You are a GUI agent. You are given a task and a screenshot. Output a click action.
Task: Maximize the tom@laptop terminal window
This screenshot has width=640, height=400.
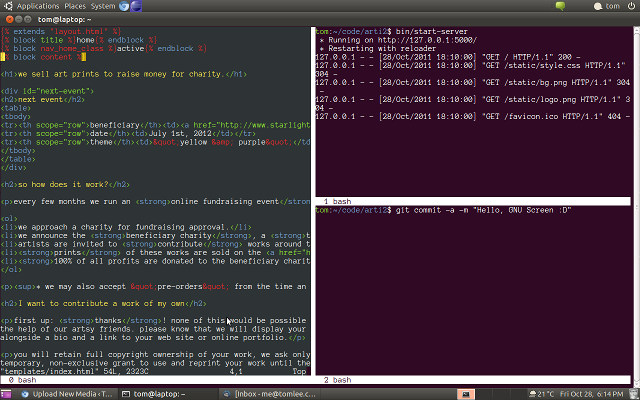pyautogui.click(x=28, y=19)
